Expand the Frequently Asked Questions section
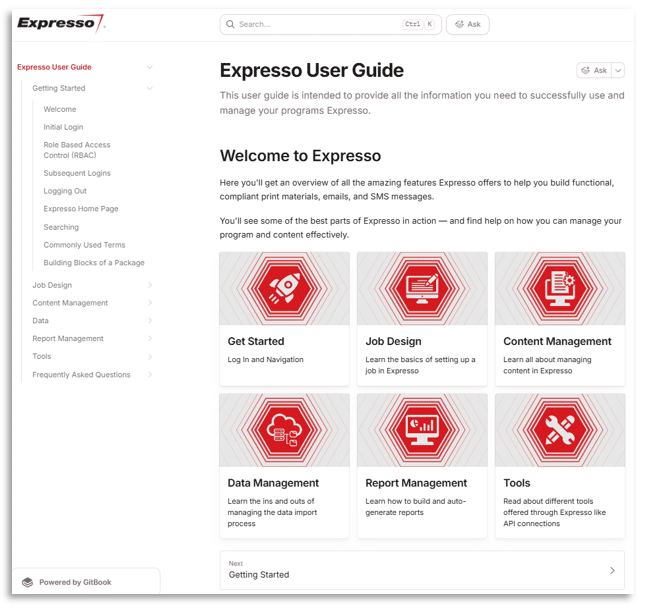Viewport: 645px width, 612px height. 150,375
